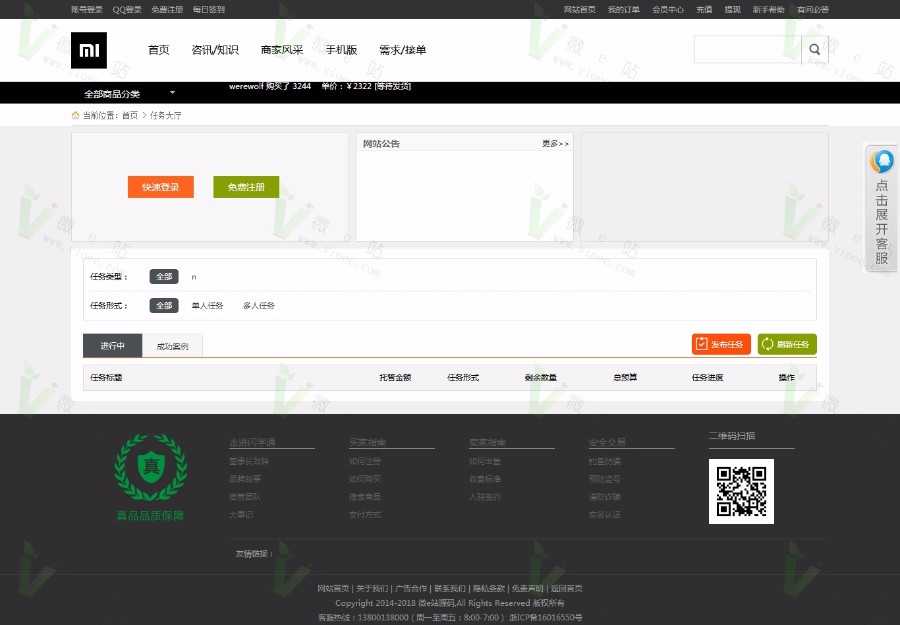Image resolution: width=900 pixels, height=625 pixels.
Task: Expand the 全部商品分类 dropdown arrow
Action: click(171, 91)
